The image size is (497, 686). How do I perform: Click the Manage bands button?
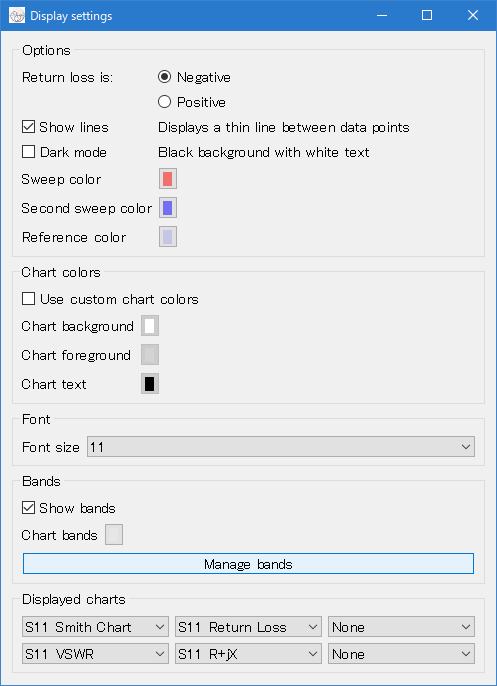click(248, 564)
